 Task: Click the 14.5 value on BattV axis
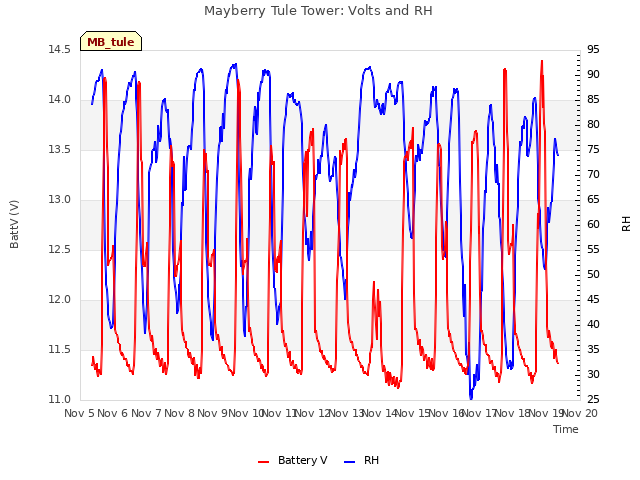[x=60, y=49]
